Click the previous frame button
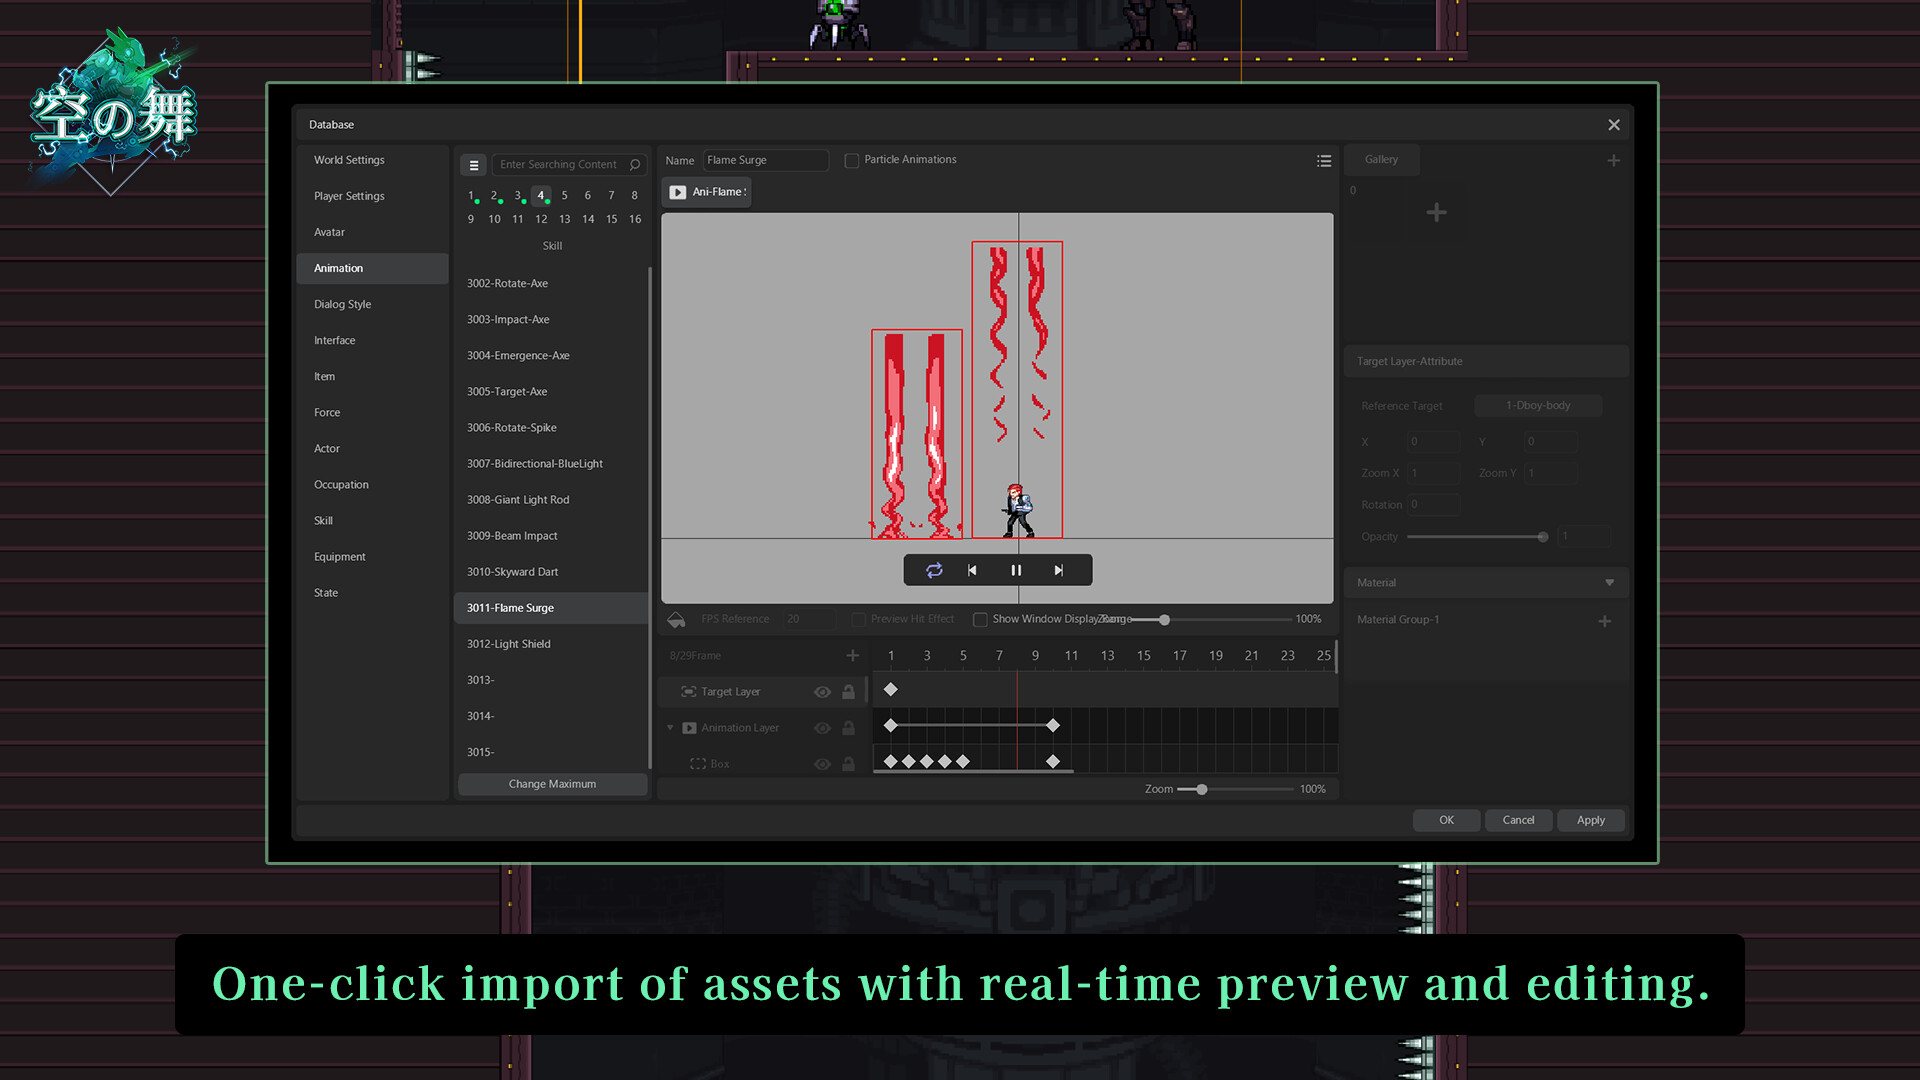Viewport: 1920px width, 1080px height. pyautogui.click(x=972, y=570)
